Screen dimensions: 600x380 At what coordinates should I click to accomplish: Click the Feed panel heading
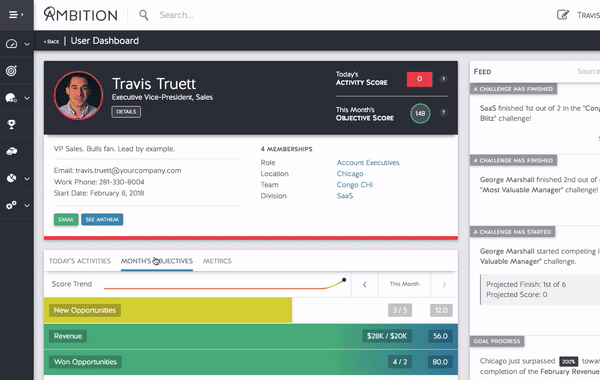482,72
